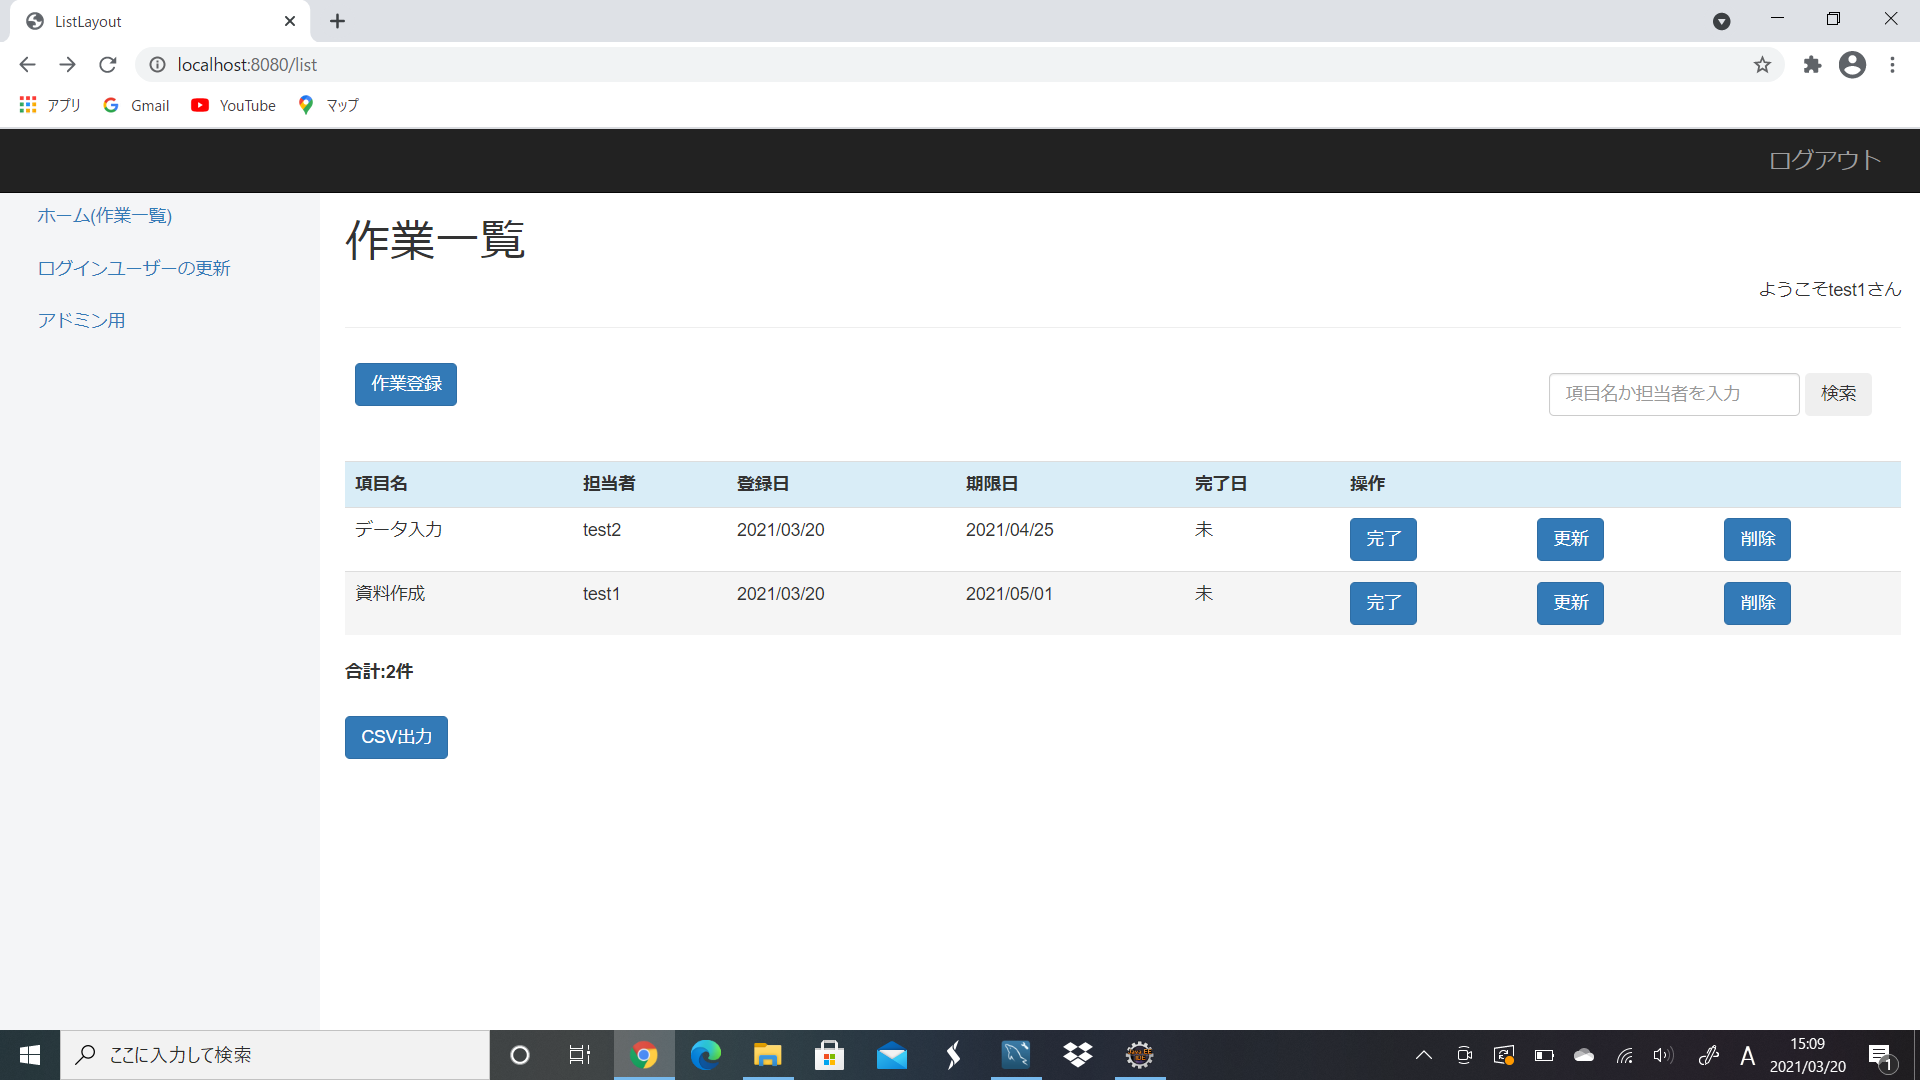Image resolution: width=1920 pixels, height=1080 pixels.
Task: Open the Chrome profile avatar
Action: click(1852, 65)
